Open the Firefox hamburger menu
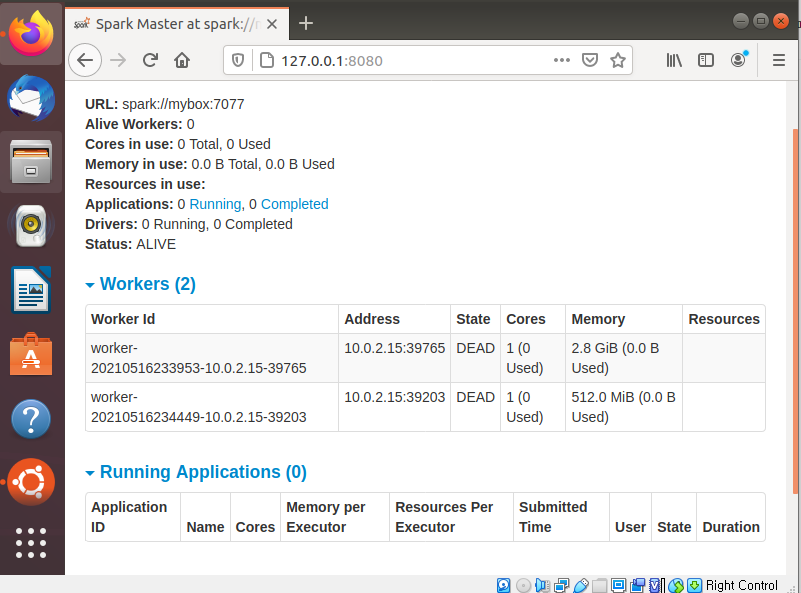Screen dimensions: 801x593 pos(779,60)
